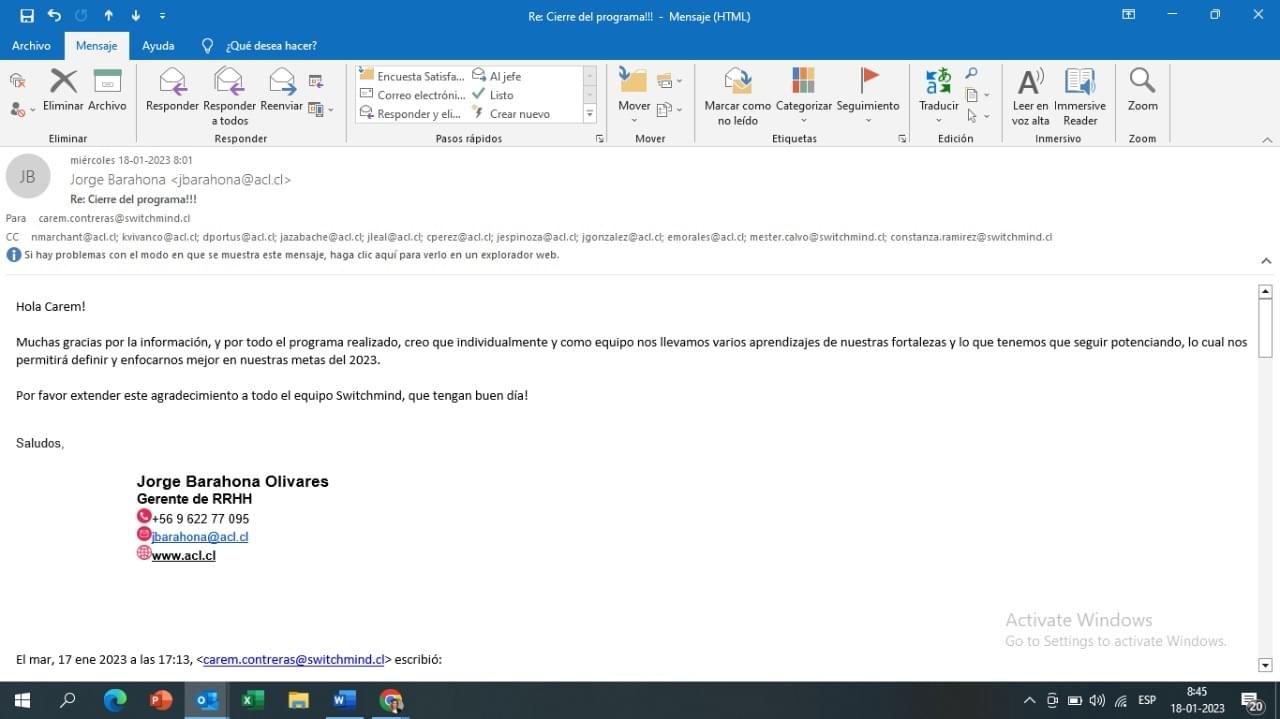The width and height of the screenshot is (1280, 719).
Task: Expand the Seguimiento flag dropdown
Action: [x=867, y=121]
